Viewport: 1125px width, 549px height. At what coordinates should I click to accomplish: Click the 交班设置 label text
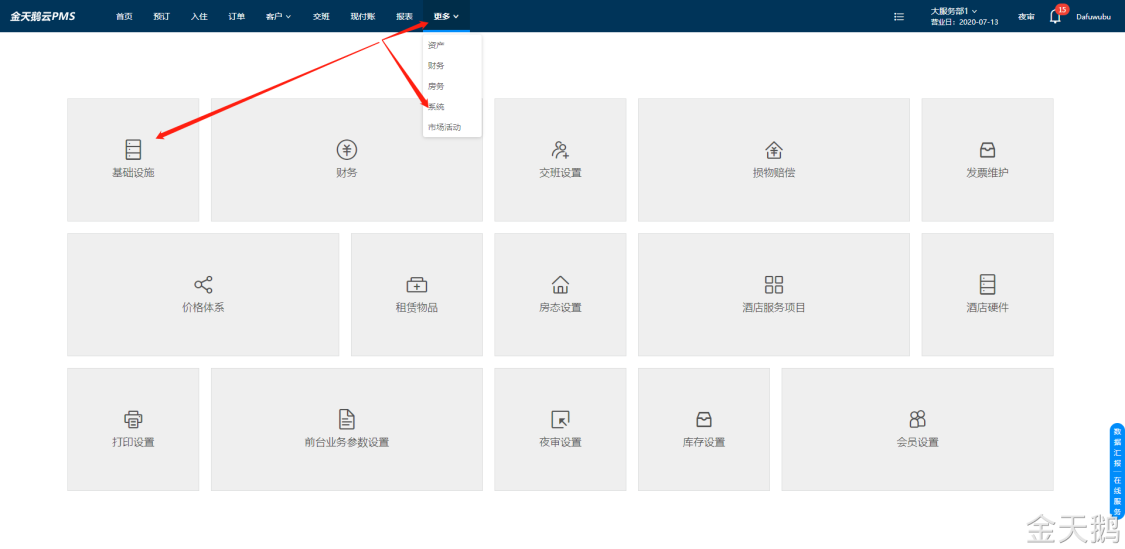pos(560,173)
